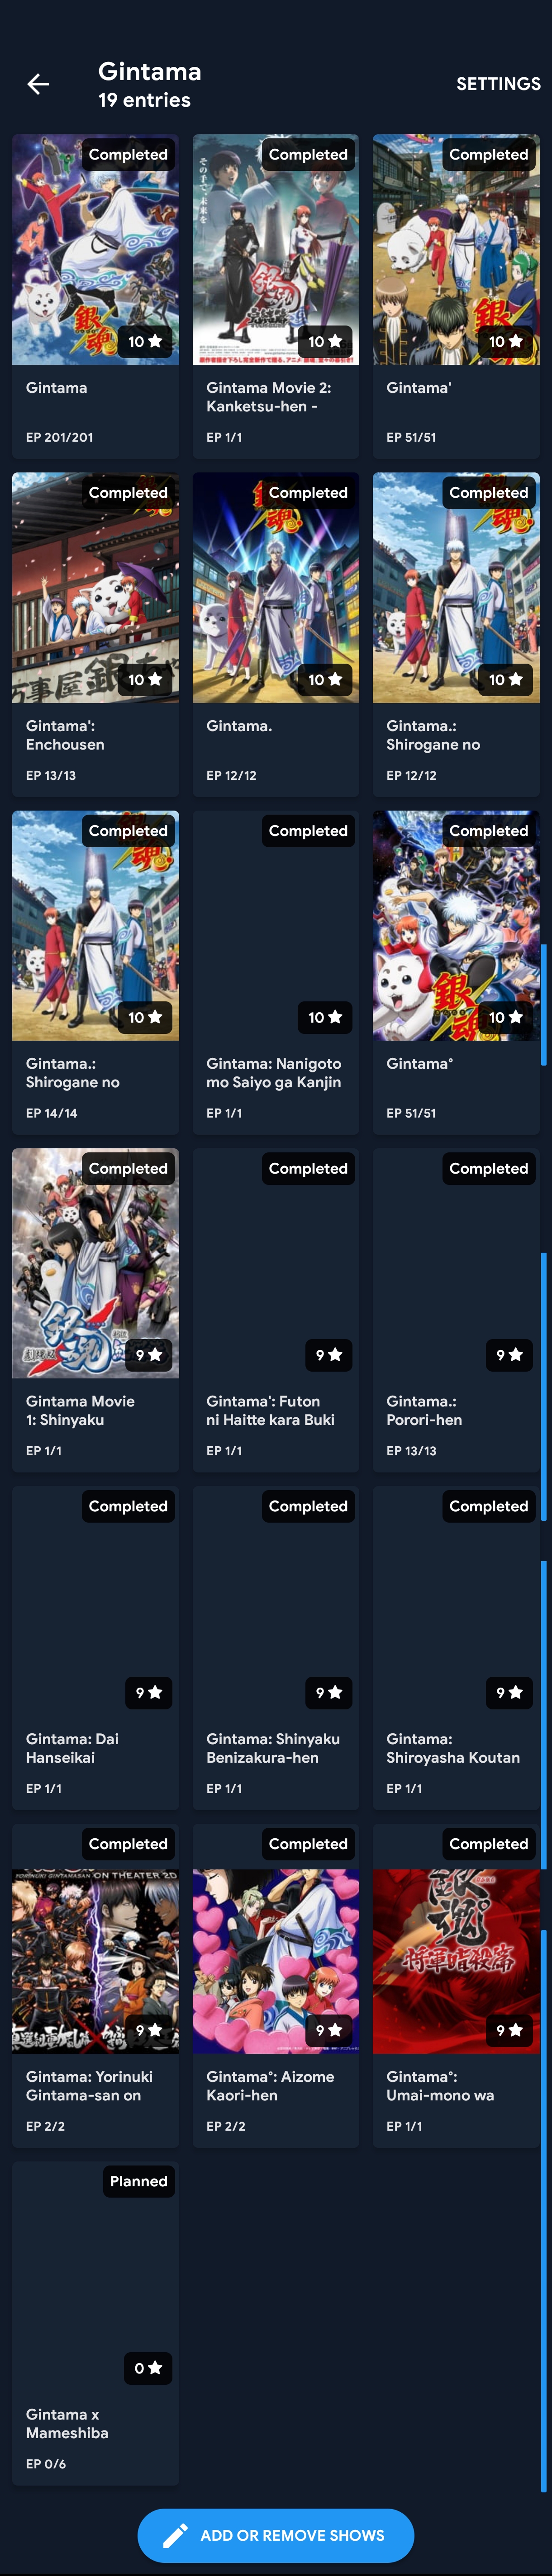The width and height of the screenshot is (552, 2576).
Task: Click the 10 star rating on Nanigoto entry
Action: tap(325, 1017)
